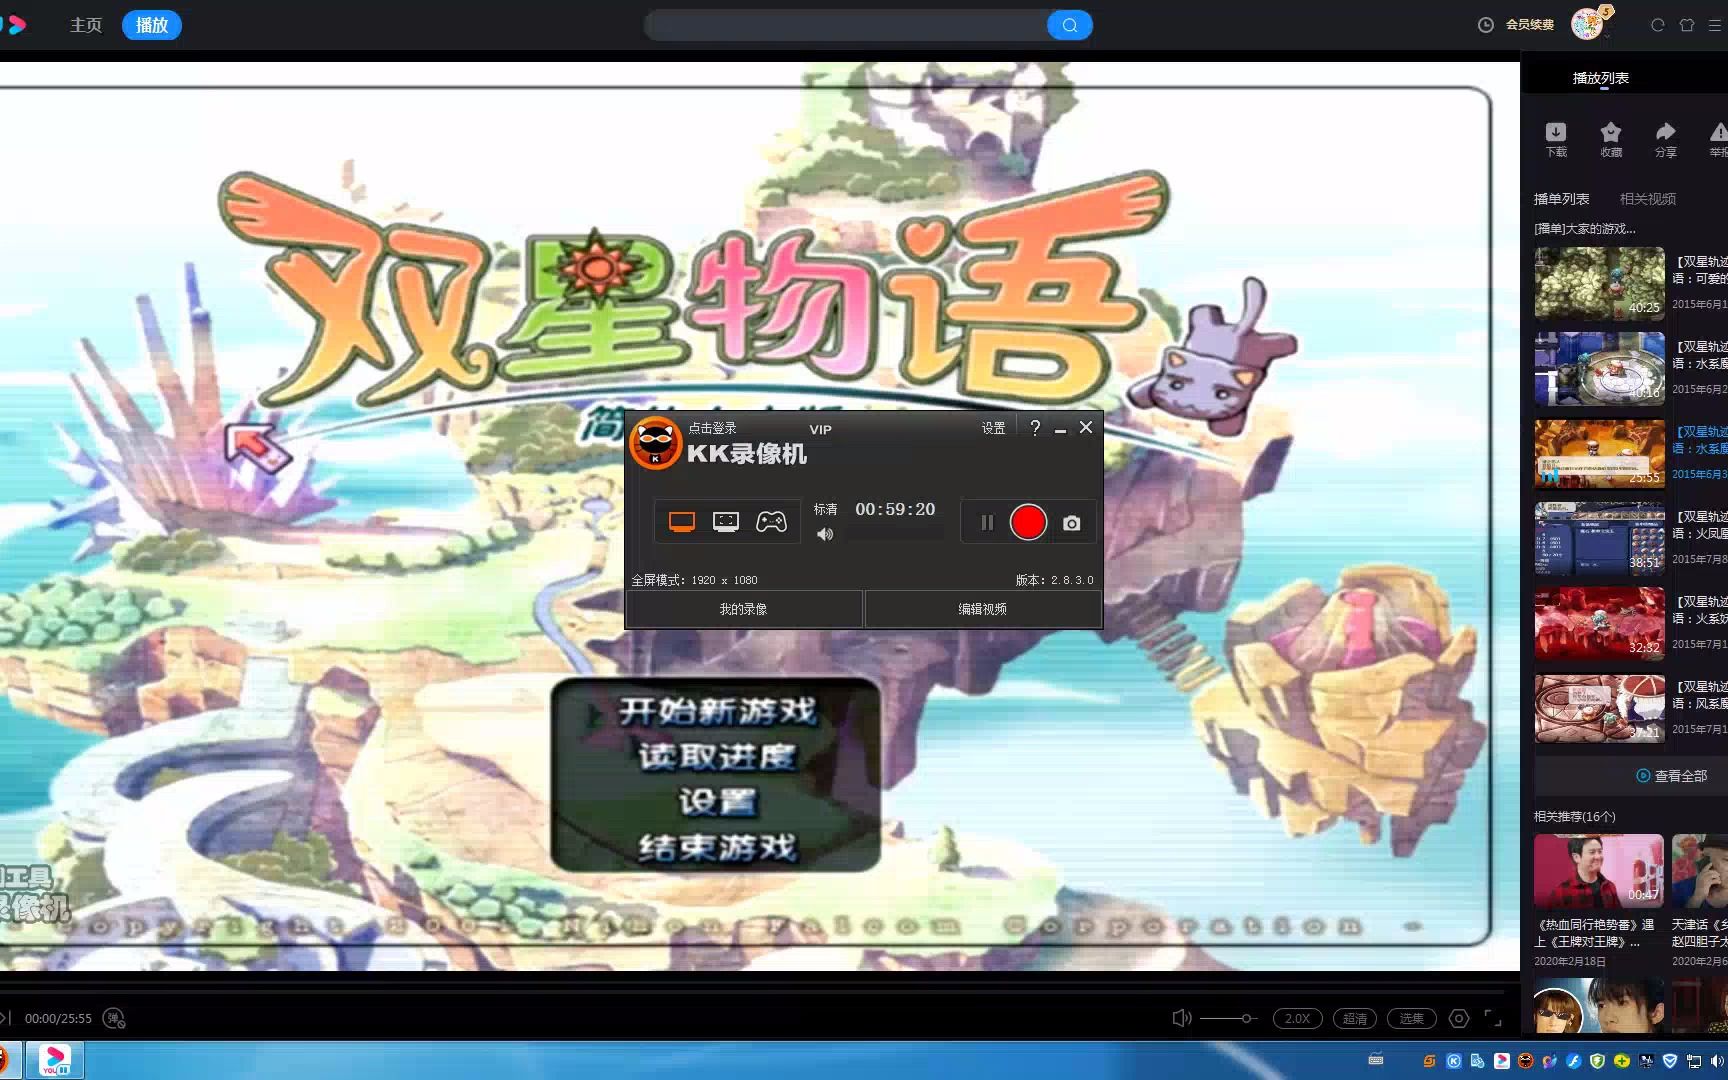Open the hamburger main menu
This screenshot has width=1728, height=1080.
click(1715, 25)
